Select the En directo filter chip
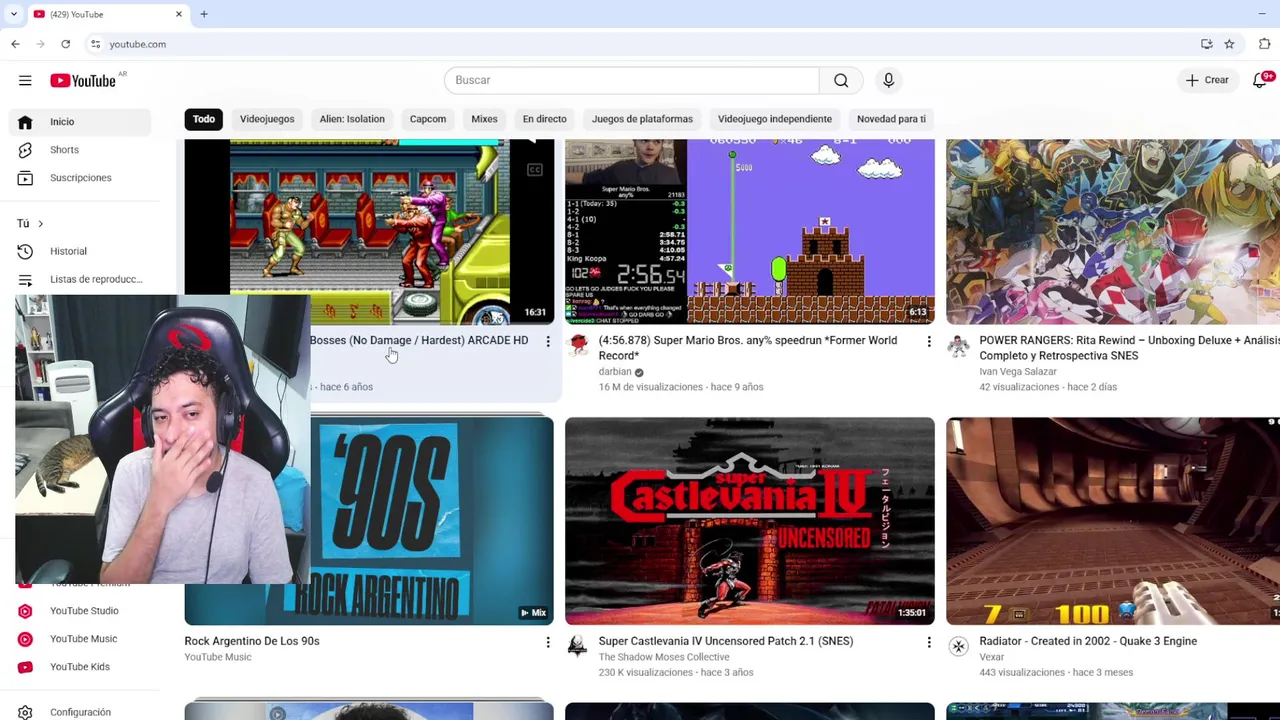The height and width of the screenshot is (720, 1280). tap(544, 119)
